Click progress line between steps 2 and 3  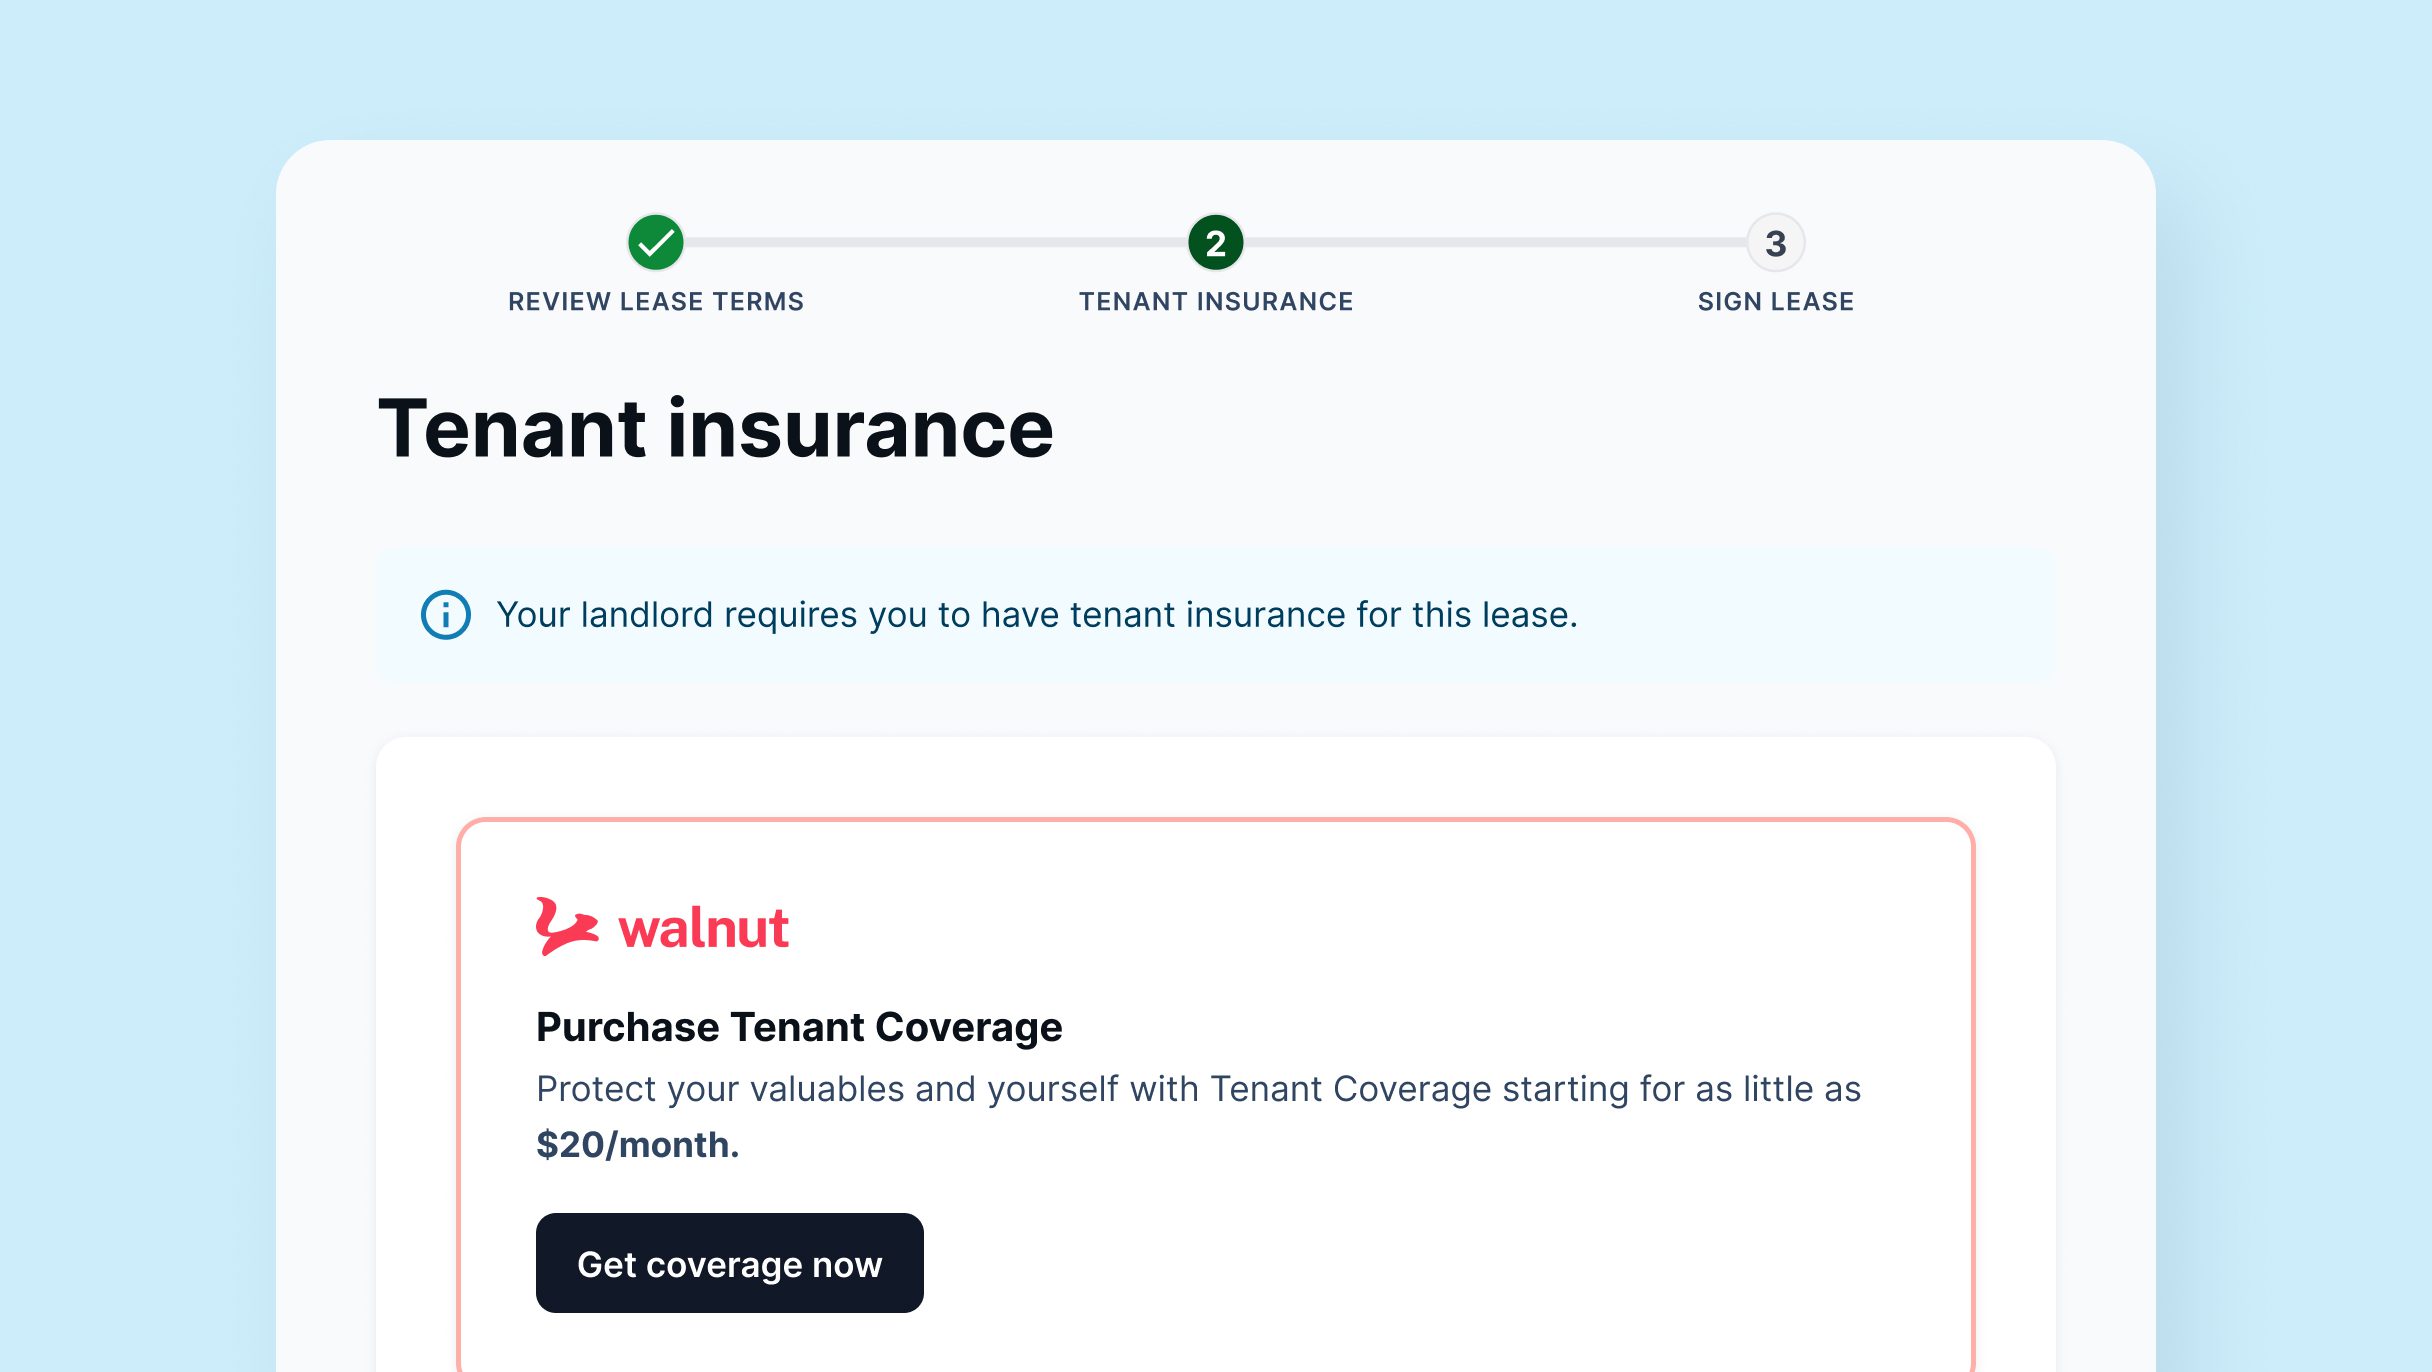1495,242
